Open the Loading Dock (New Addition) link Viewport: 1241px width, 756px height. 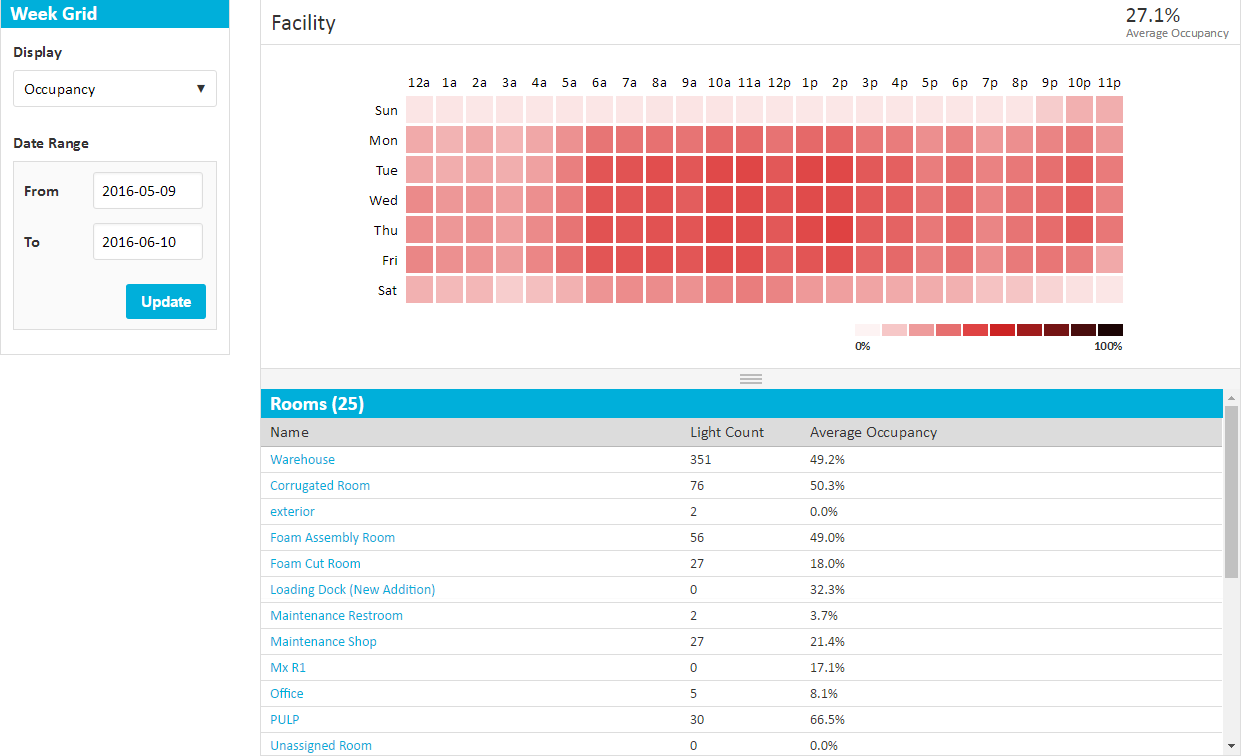click(x=352, y=590)
